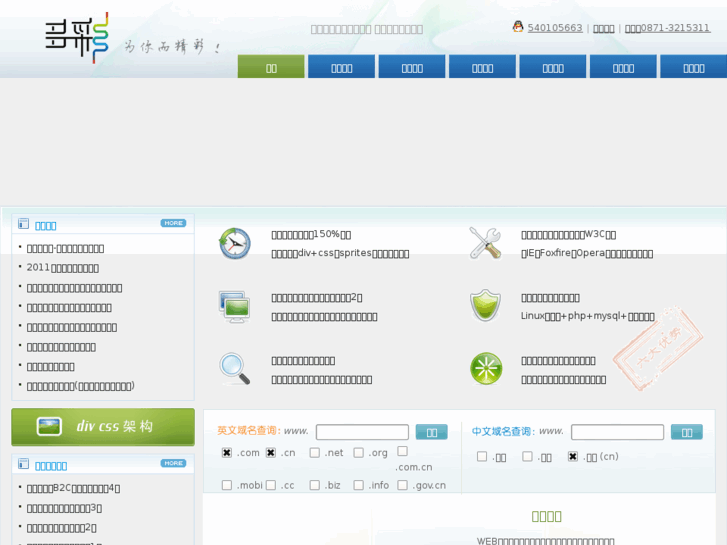Select the .info domain checkbox
The width and height of the screenshot is (727, 545).
(358, 485)
